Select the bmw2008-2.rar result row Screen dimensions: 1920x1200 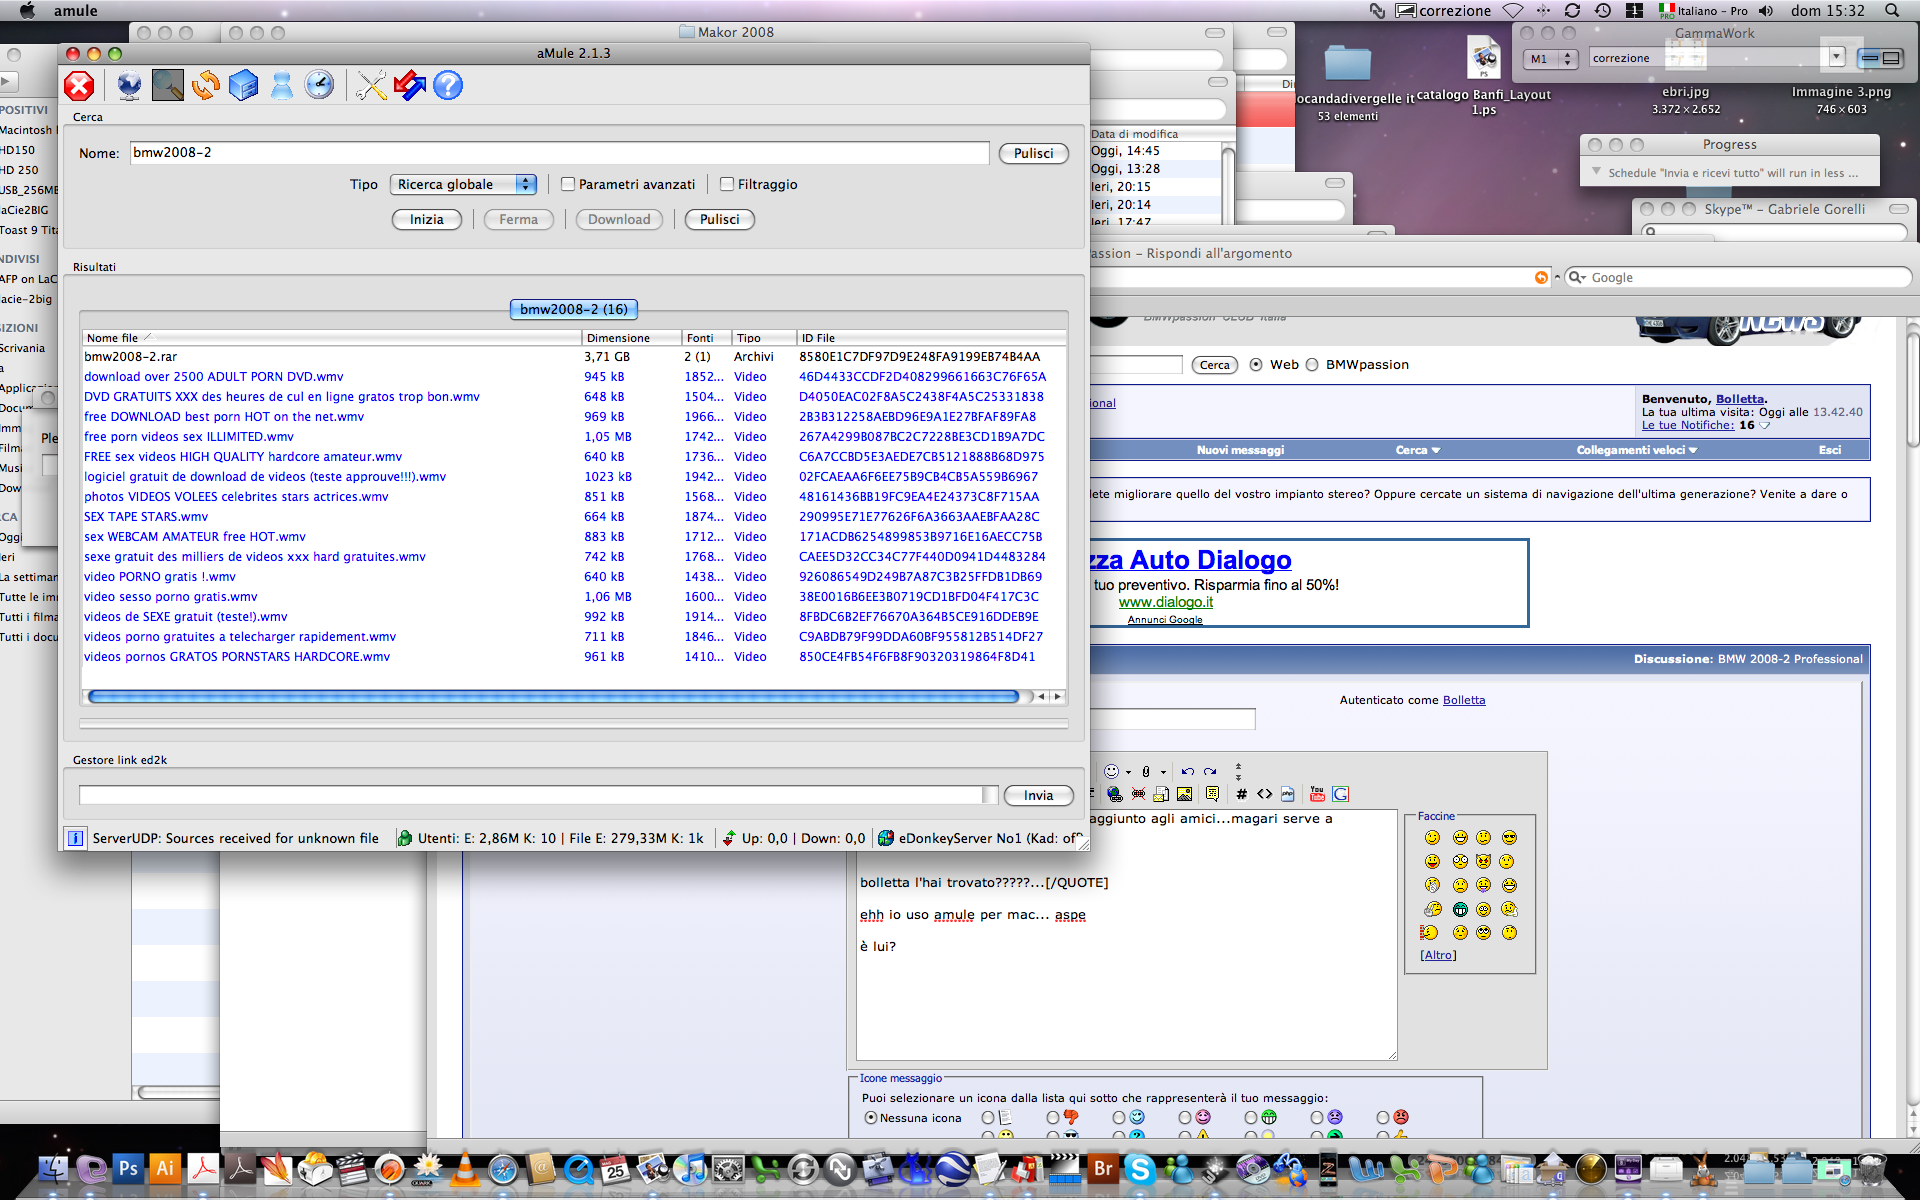pyautogui.click(x=573, y=357)
